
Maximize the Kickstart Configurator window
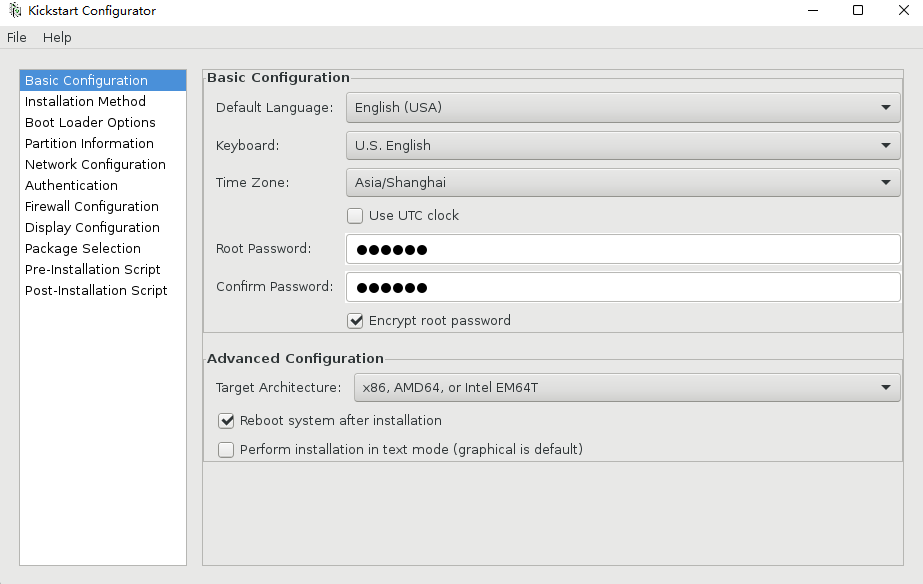(858, 11)
